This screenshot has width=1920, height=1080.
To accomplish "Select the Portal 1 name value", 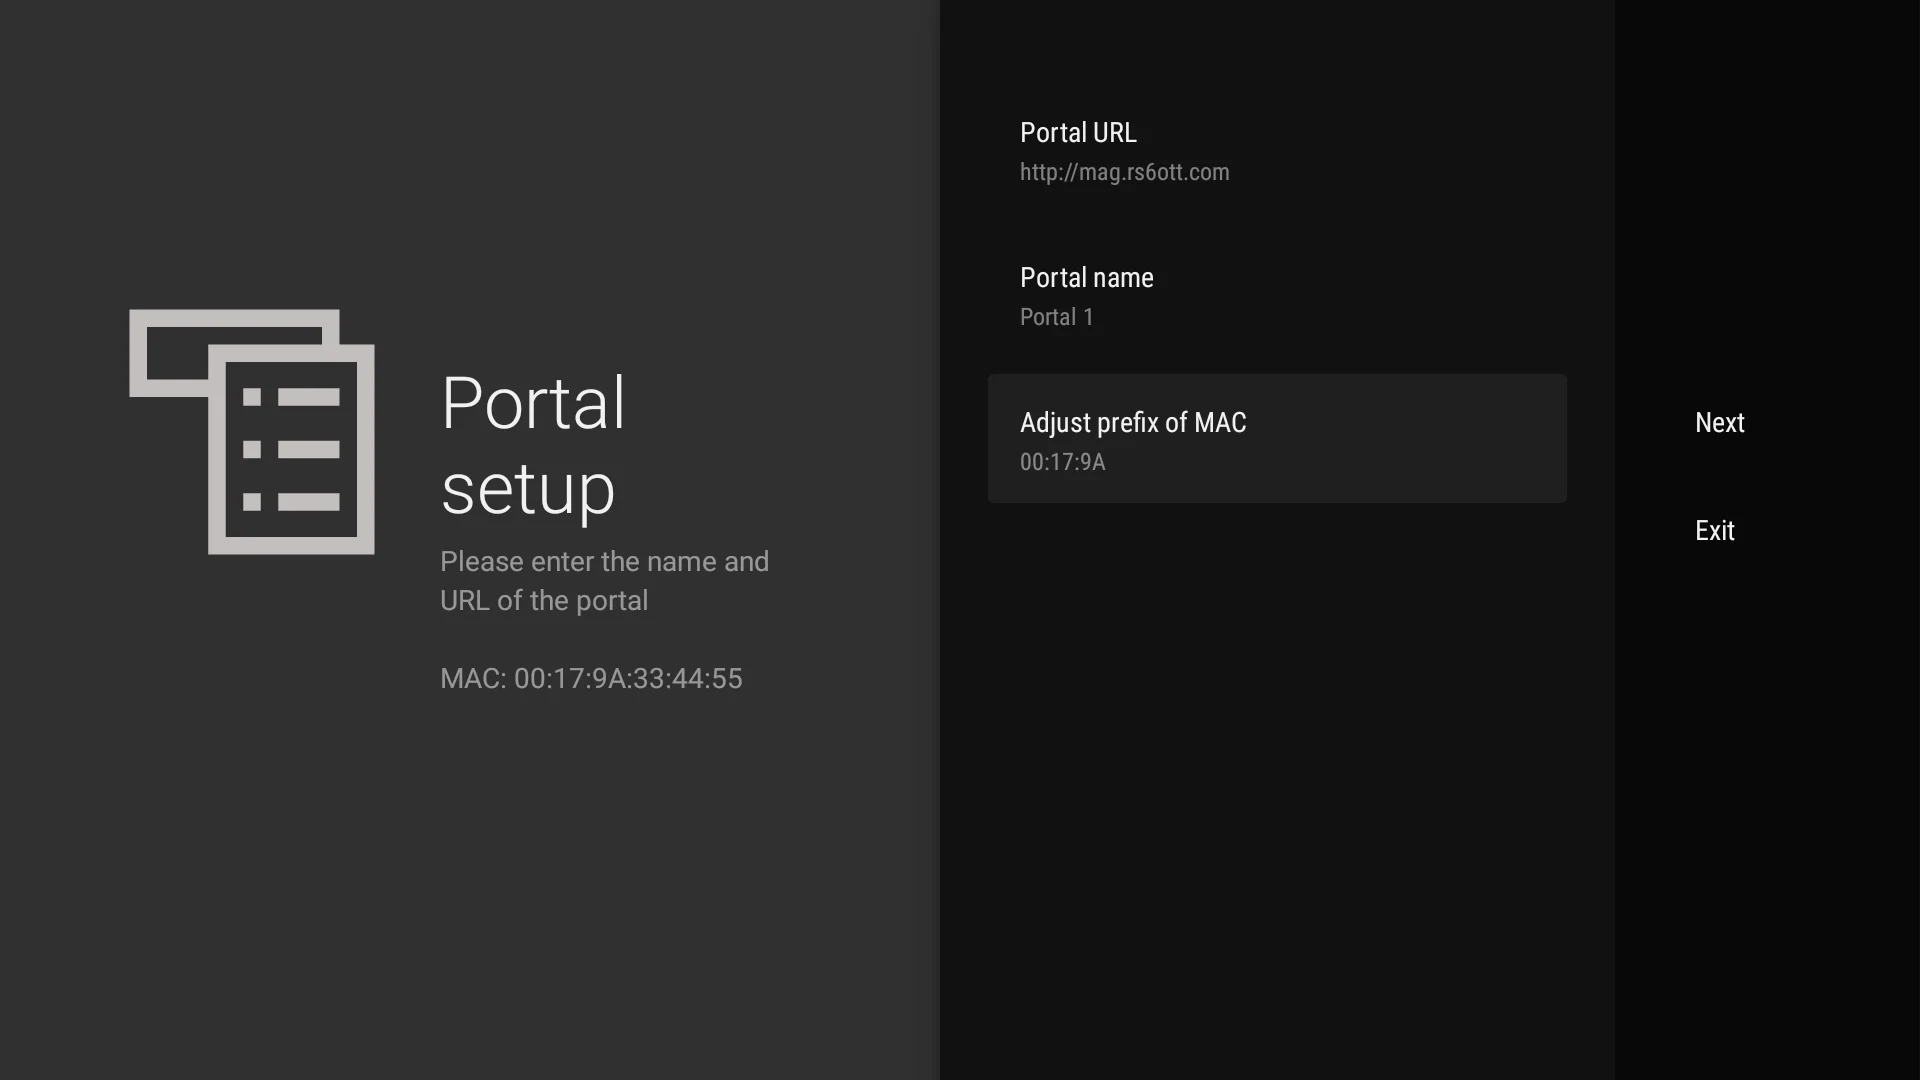I will click(x=1056, y=317).
